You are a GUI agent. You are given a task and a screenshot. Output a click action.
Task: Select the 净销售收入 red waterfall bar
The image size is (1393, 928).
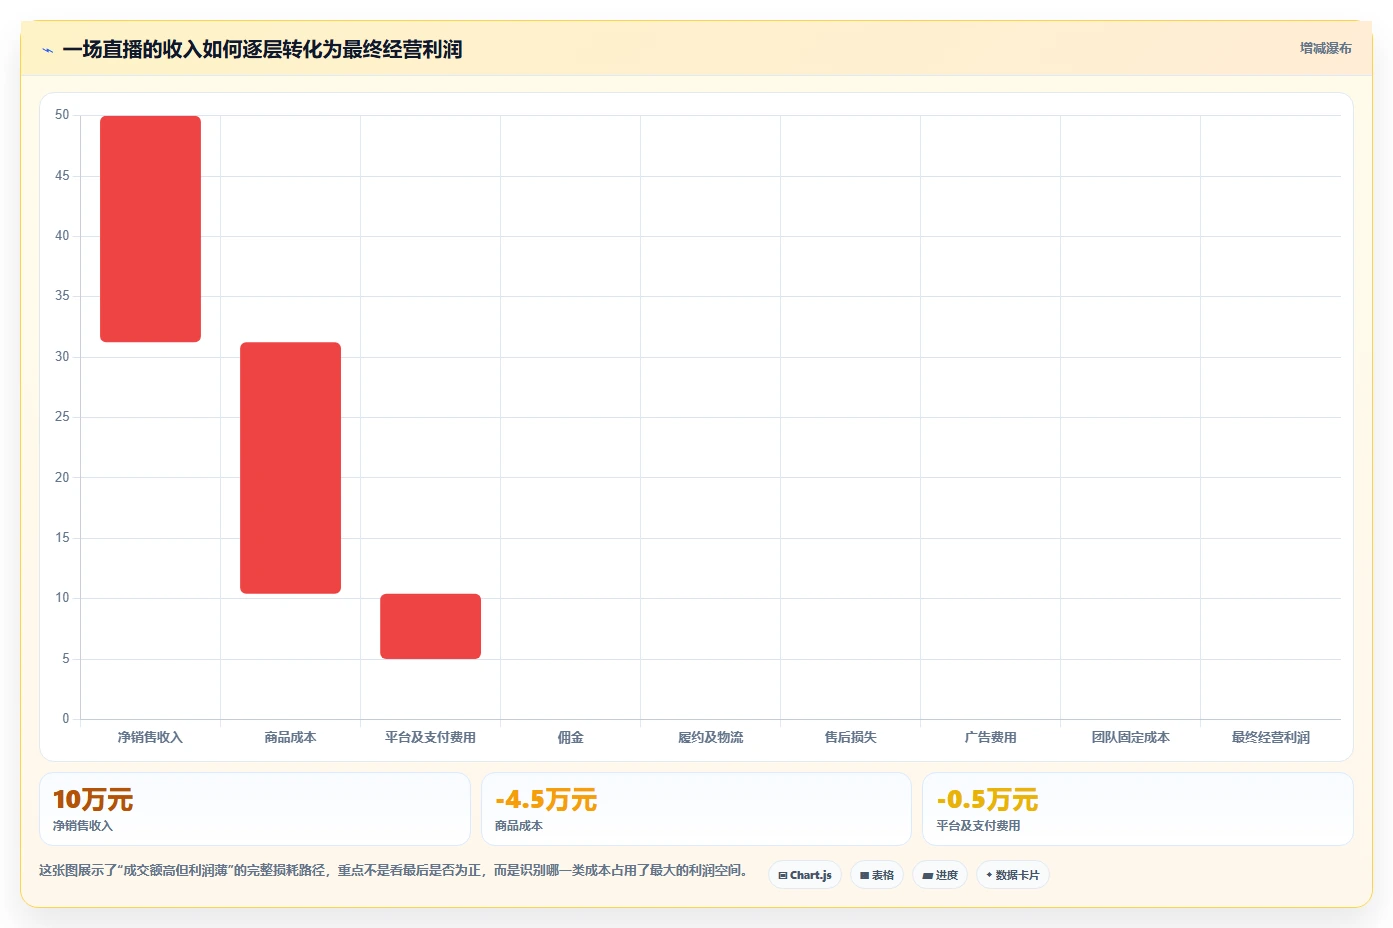click(150, 229)
